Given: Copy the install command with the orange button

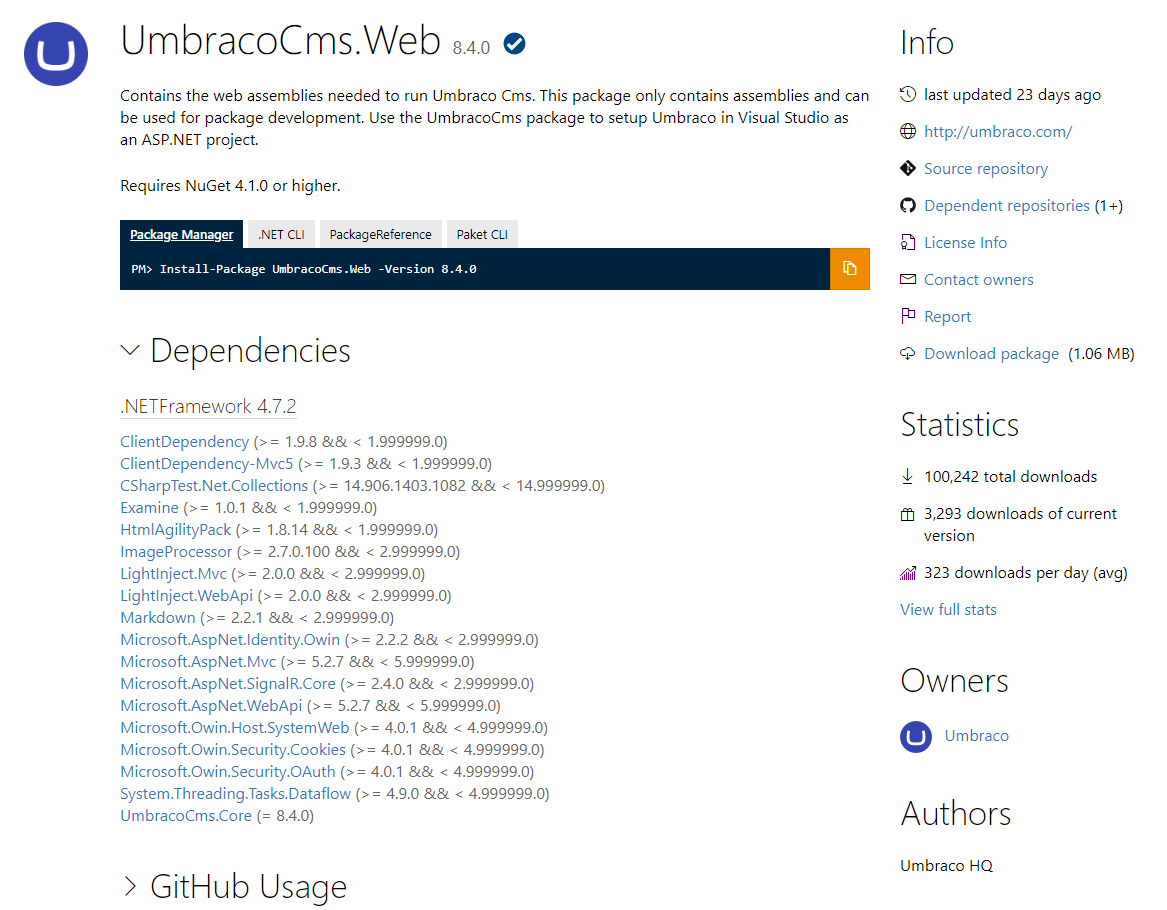Looking at the screenshot, I should (850, 269).
